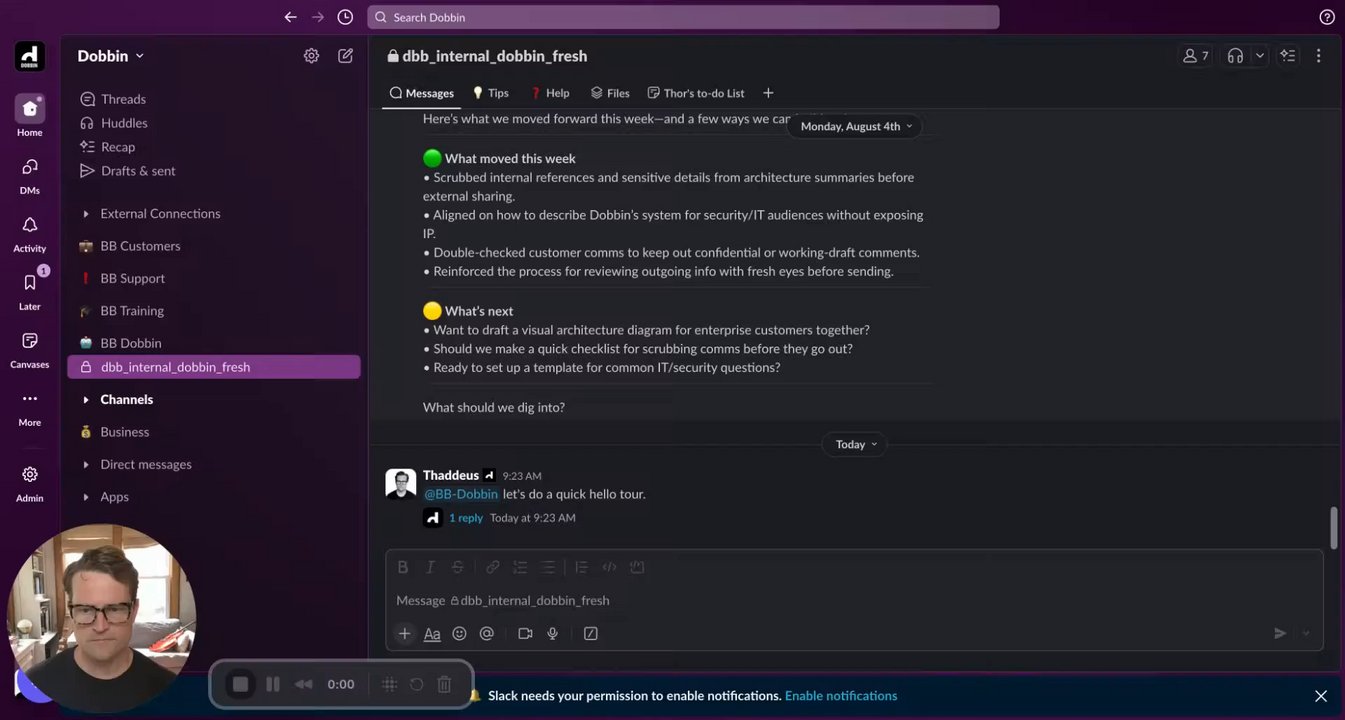This screenshot has height=720, width=1345.
Task: Add a new tab with plus
Action: (x=768, y=93)
